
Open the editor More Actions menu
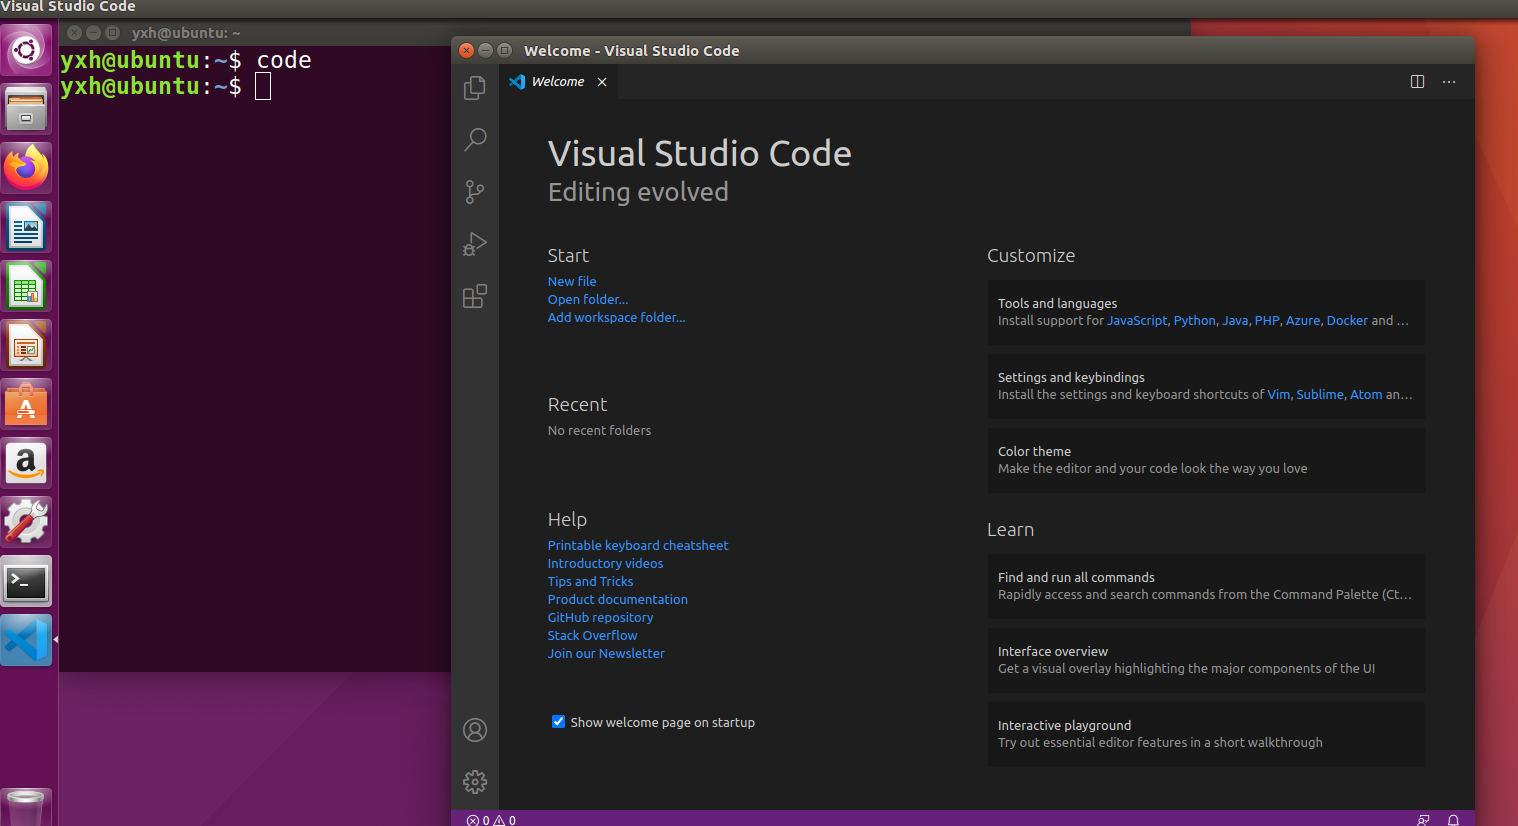1449,82
